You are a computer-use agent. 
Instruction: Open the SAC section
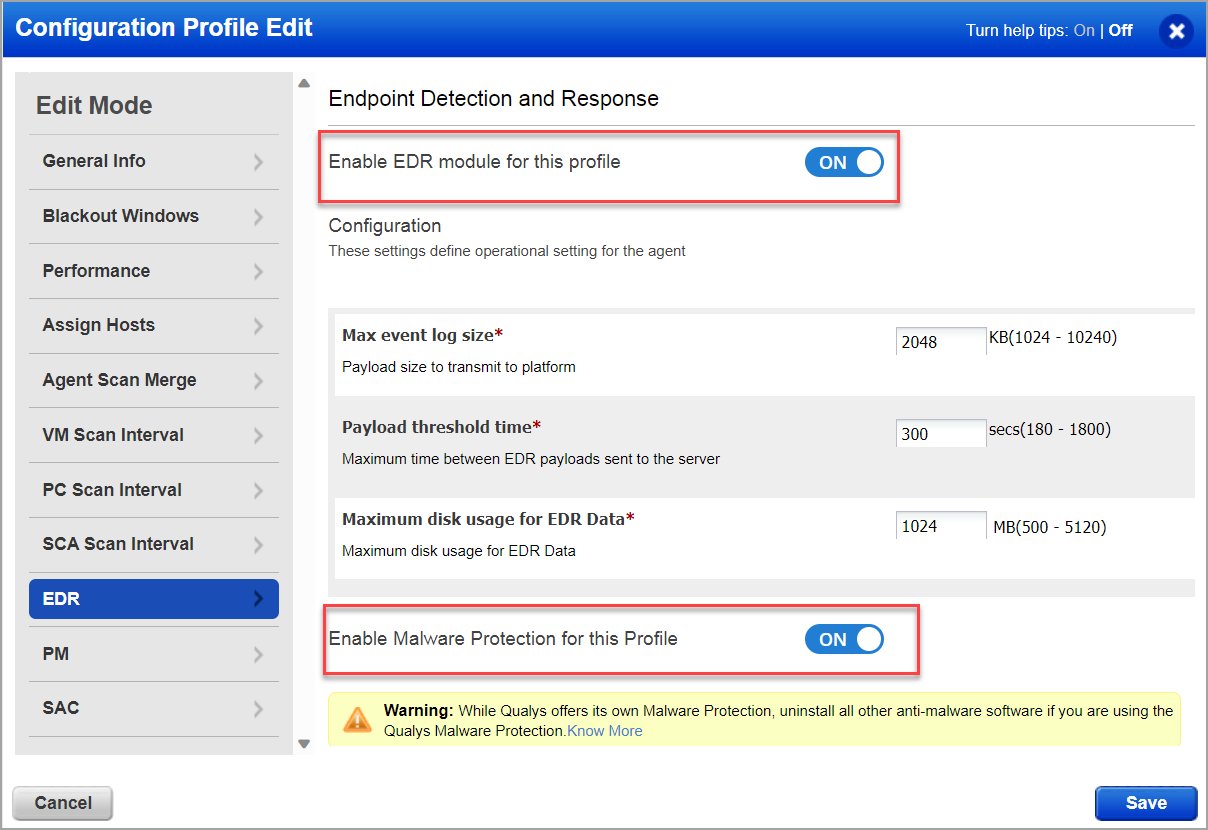(154, 708)
